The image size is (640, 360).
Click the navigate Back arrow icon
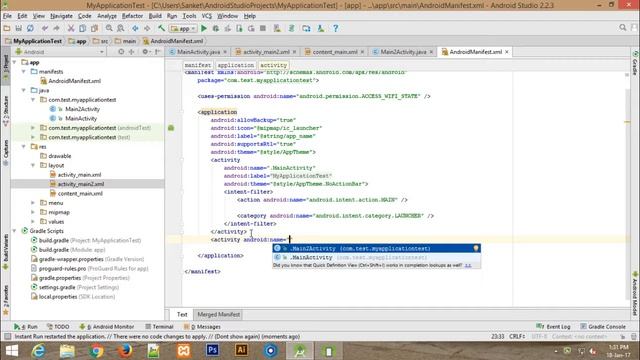[x=135, y=29]
